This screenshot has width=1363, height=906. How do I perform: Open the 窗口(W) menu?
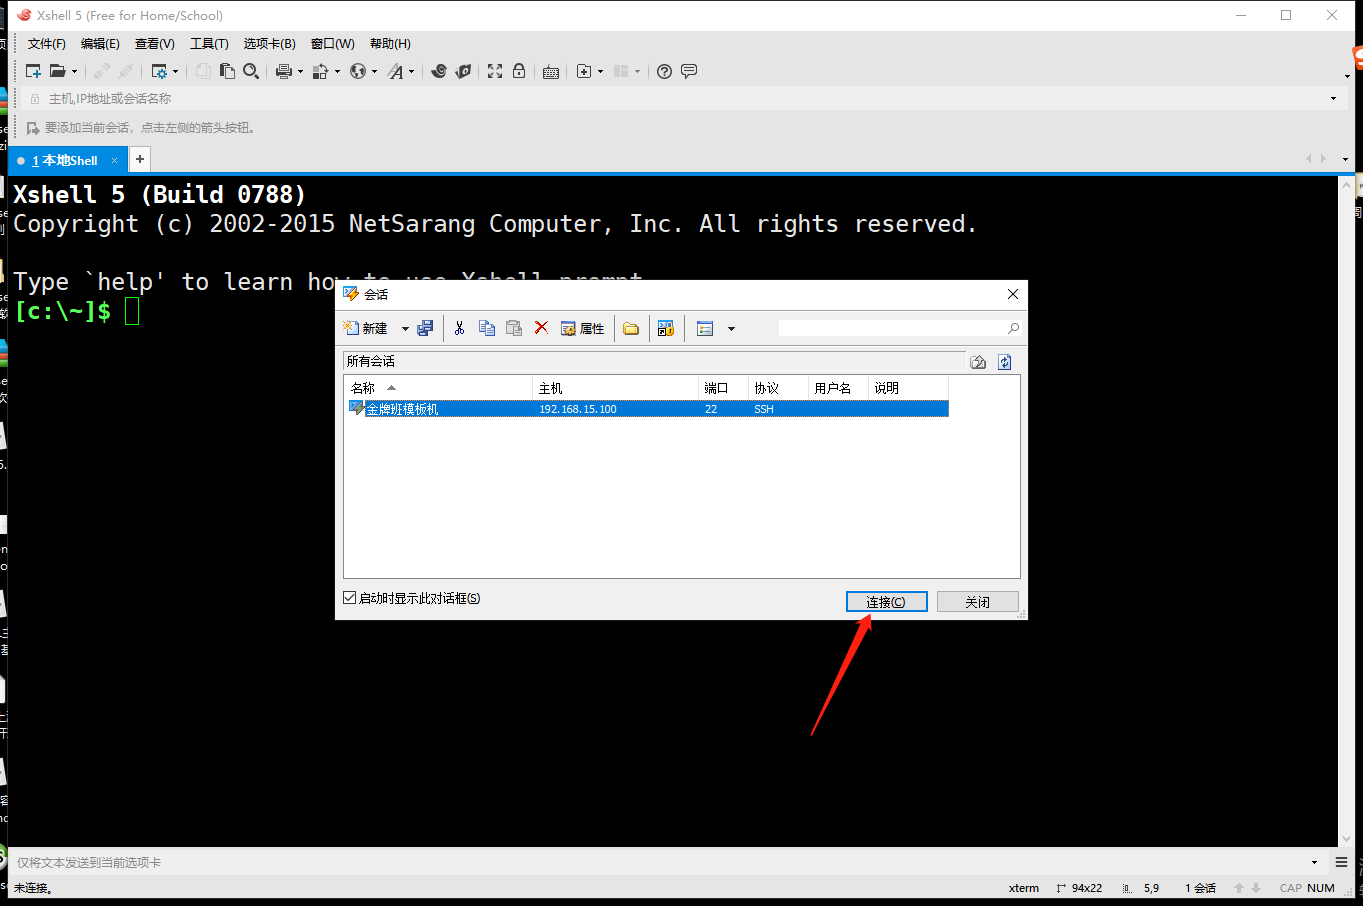tap(332, 43)
